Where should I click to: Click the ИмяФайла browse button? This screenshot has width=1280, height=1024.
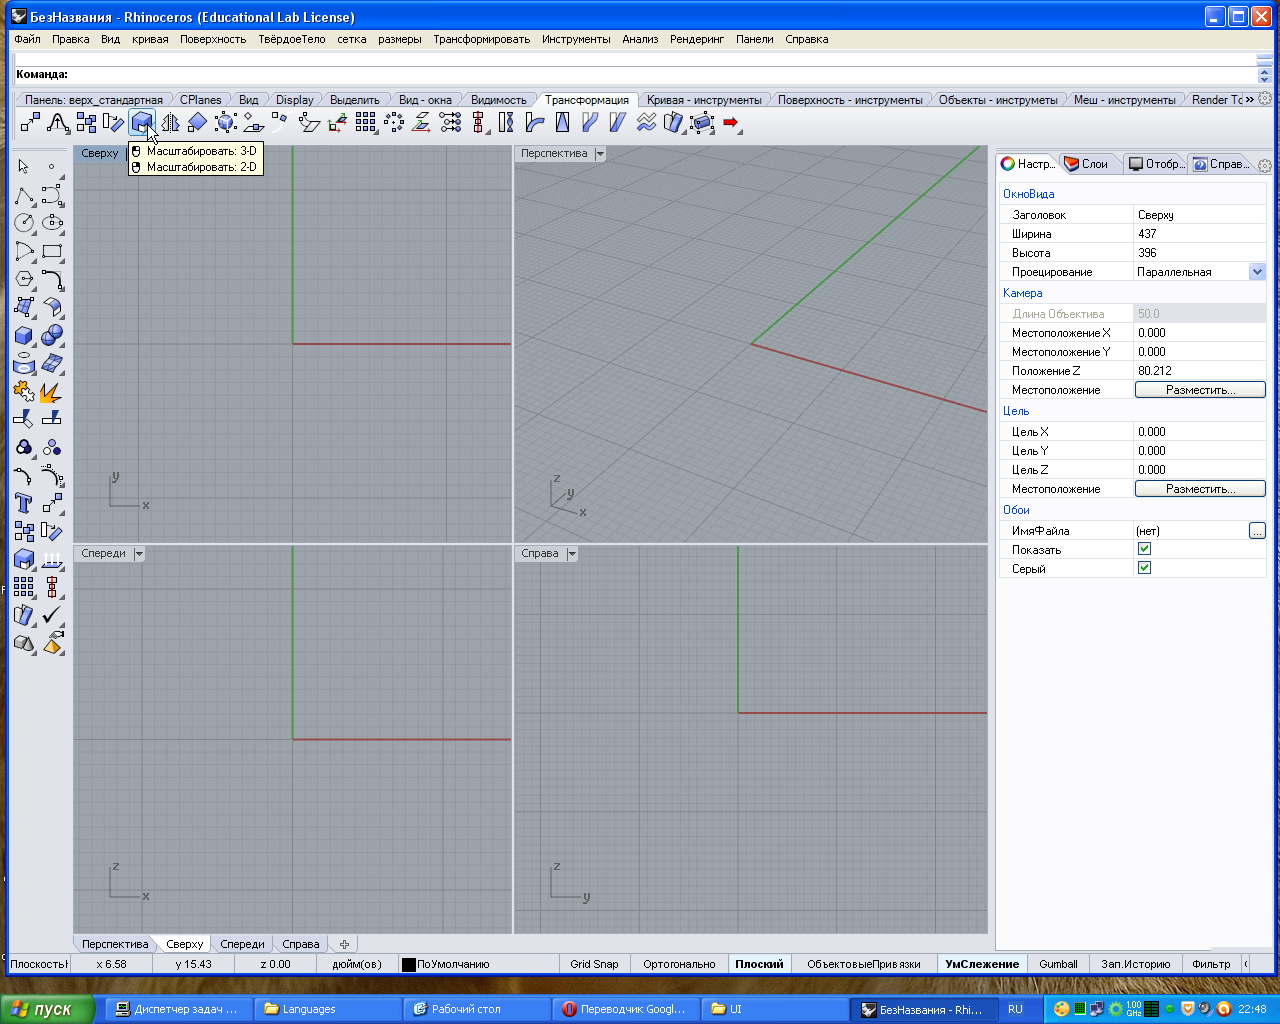tap(1257, 531)
